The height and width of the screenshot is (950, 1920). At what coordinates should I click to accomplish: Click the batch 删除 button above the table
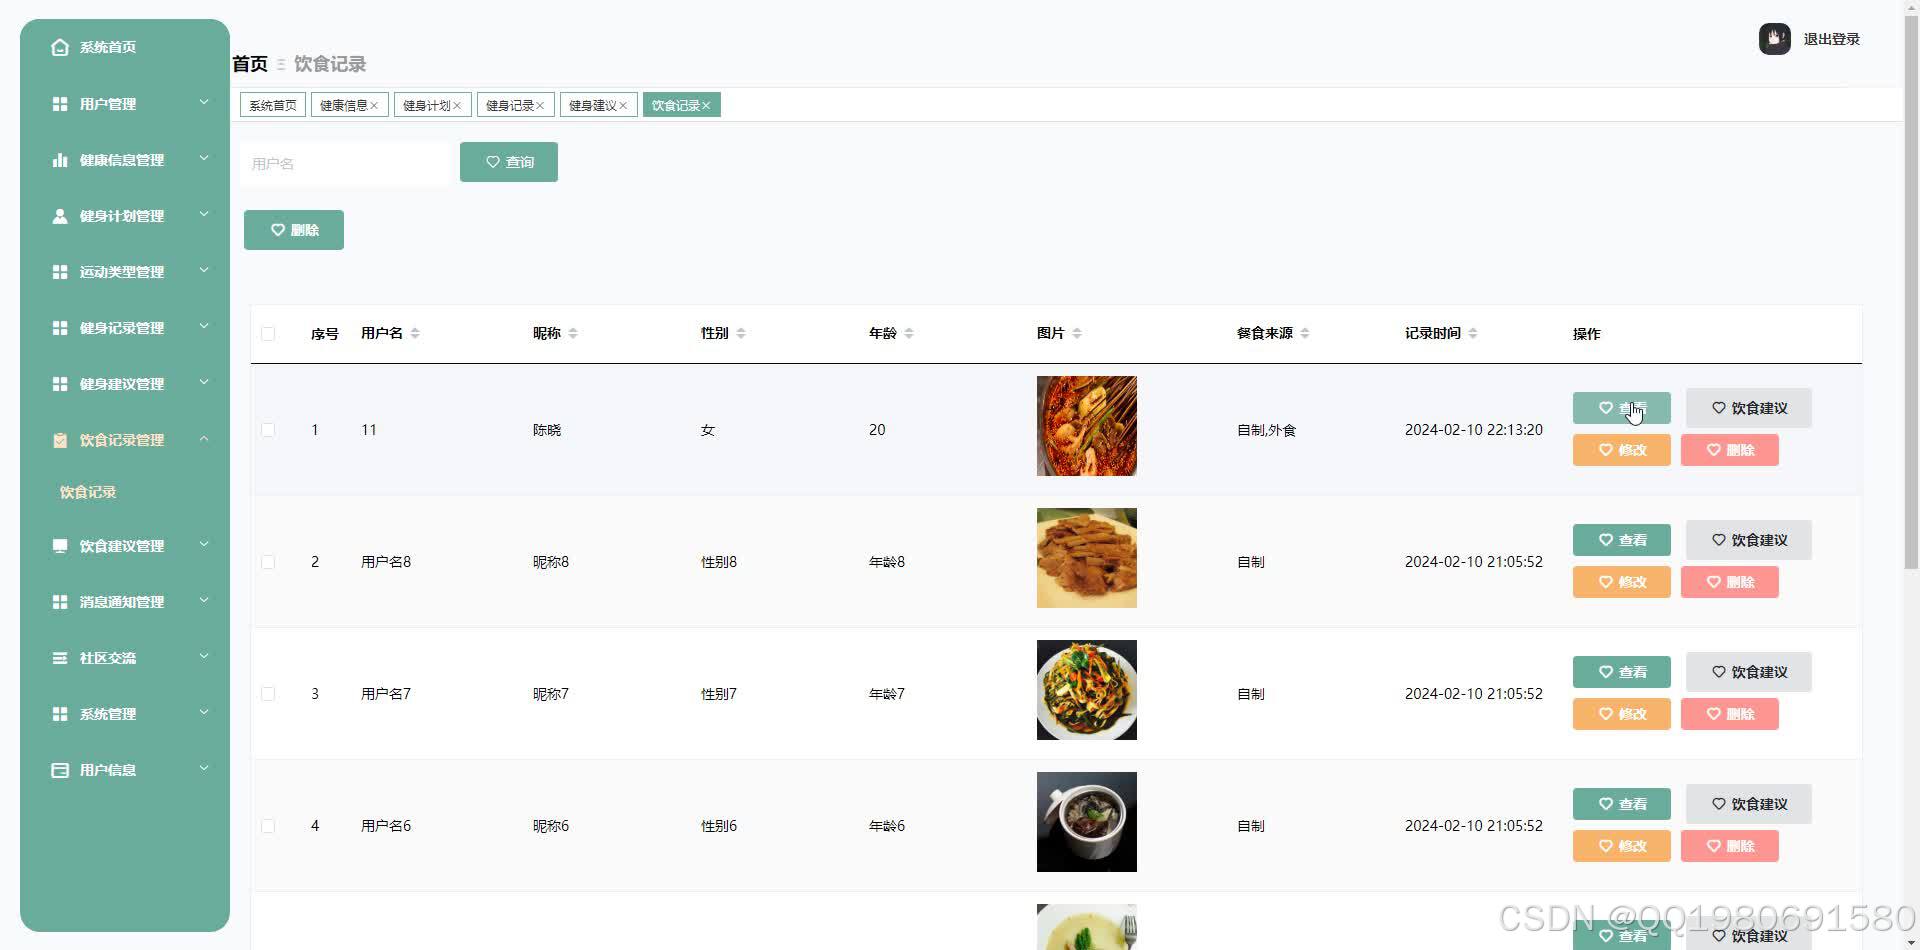coord(294,230)
